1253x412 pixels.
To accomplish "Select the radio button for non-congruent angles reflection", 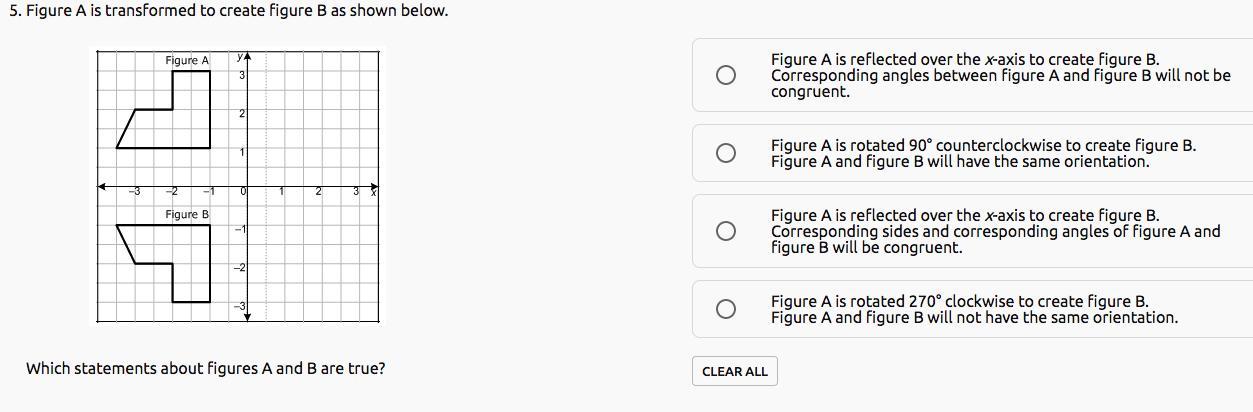I will click(726, 75).
